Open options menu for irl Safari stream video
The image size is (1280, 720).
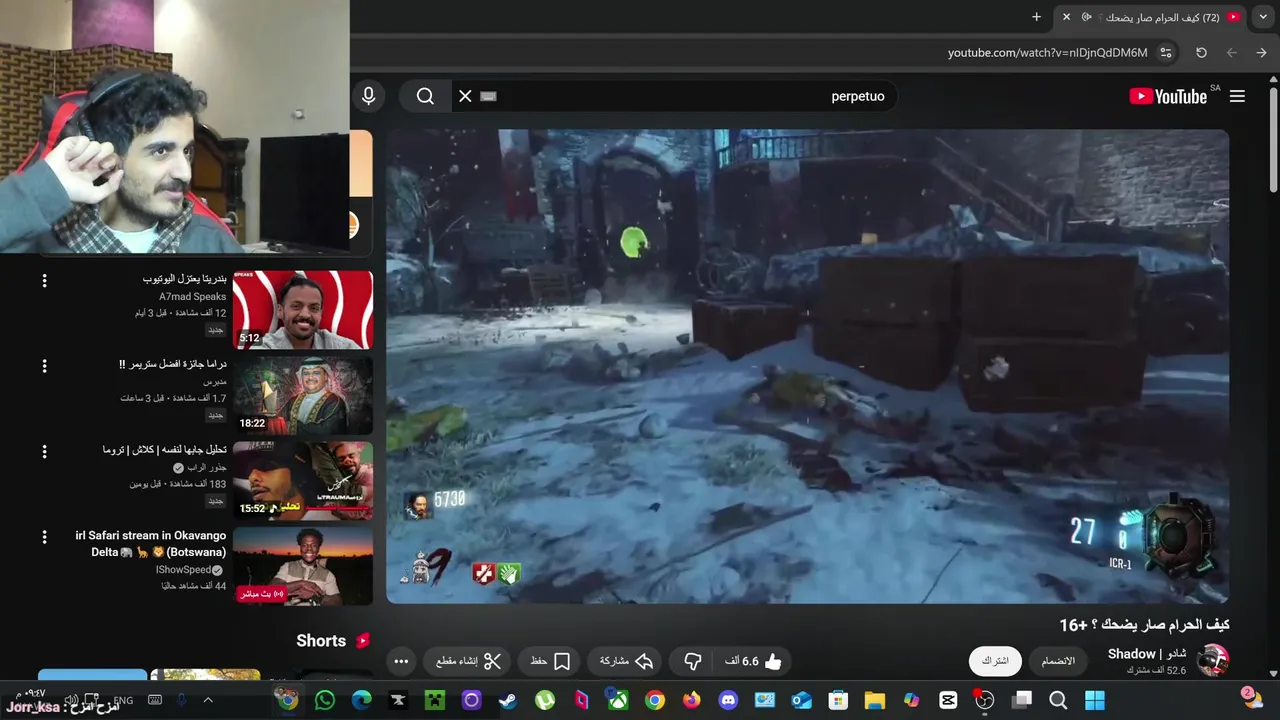(44, 537)
